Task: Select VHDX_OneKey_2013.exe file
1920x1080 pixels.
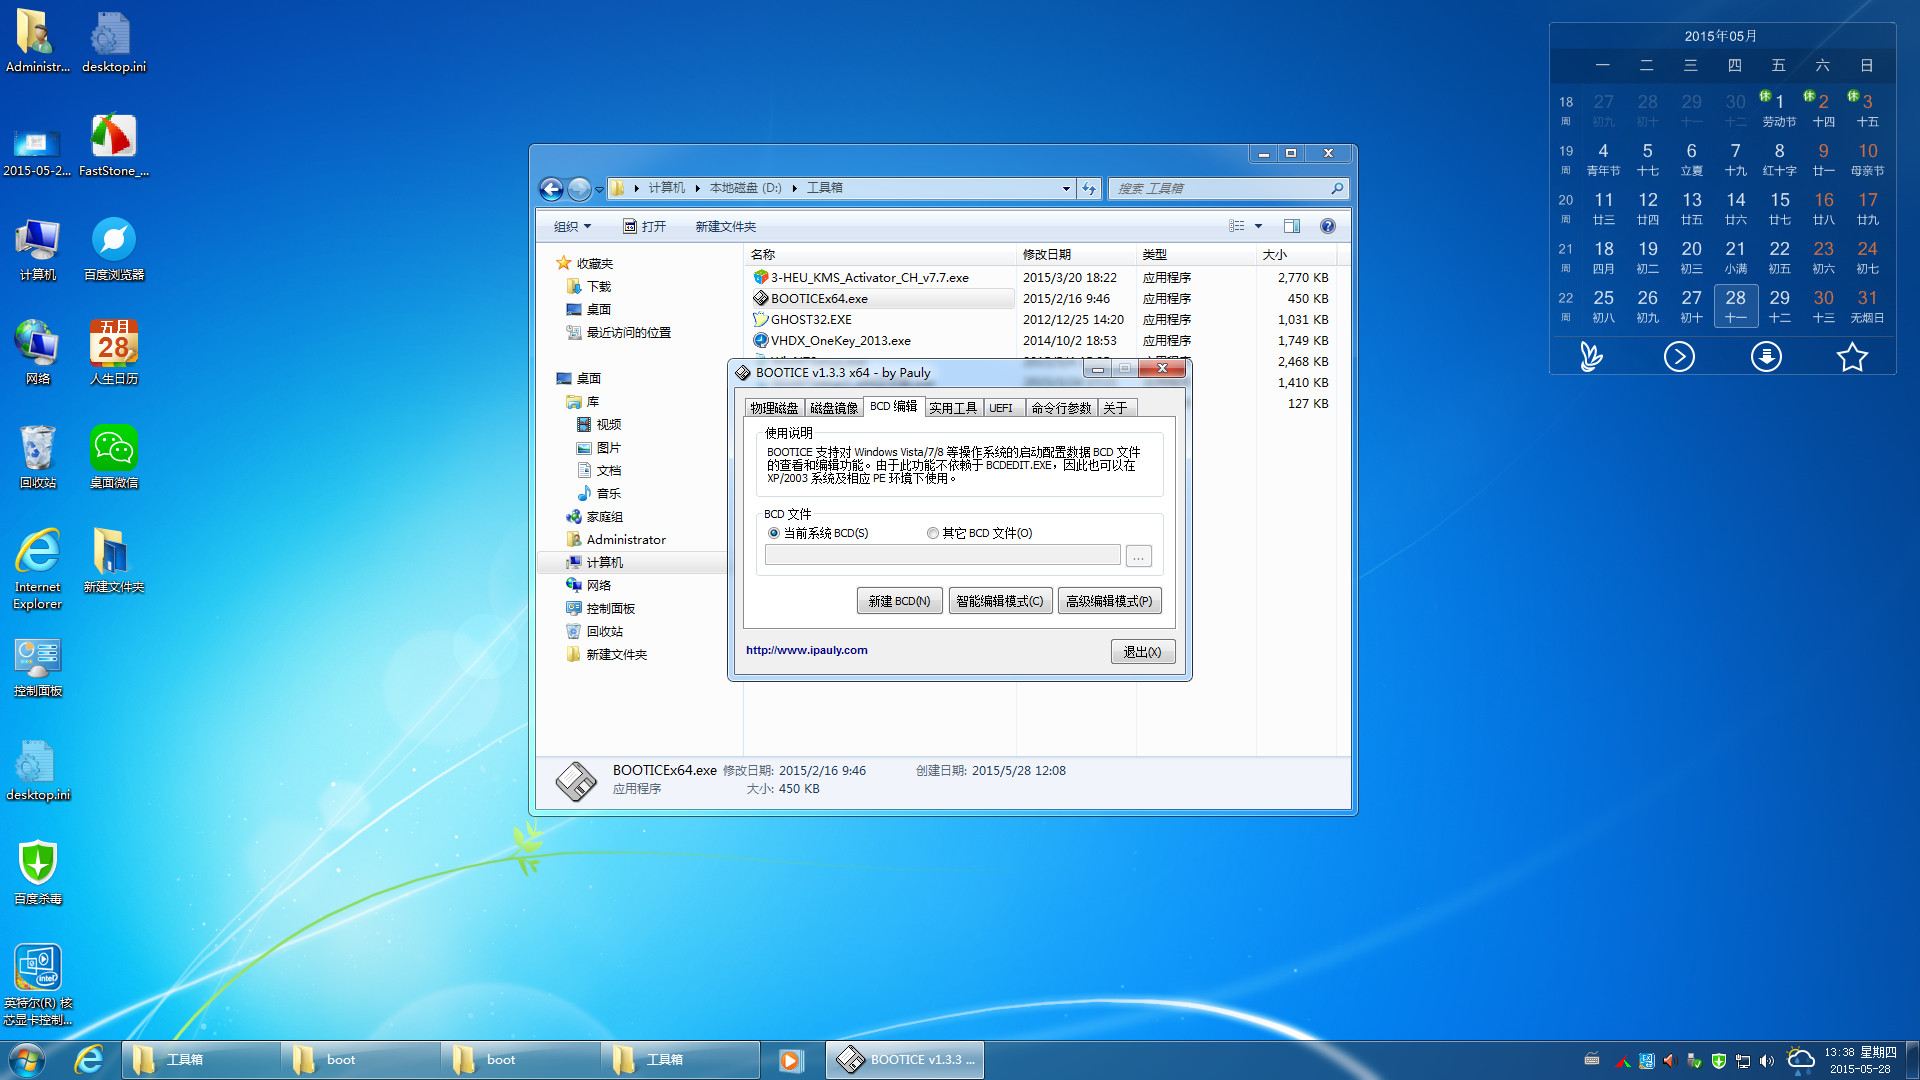Action: tap(839, 340)
